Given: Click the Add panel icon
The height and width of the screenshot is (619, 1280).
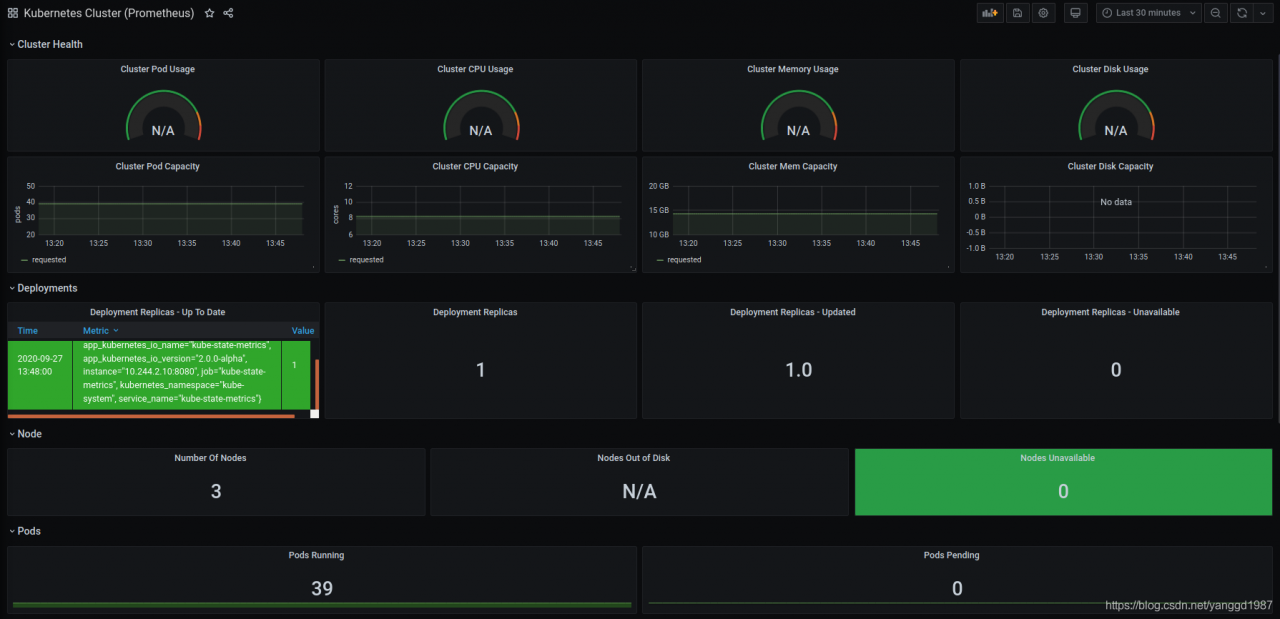Looking at the screenshot, I should coord(990,13).
